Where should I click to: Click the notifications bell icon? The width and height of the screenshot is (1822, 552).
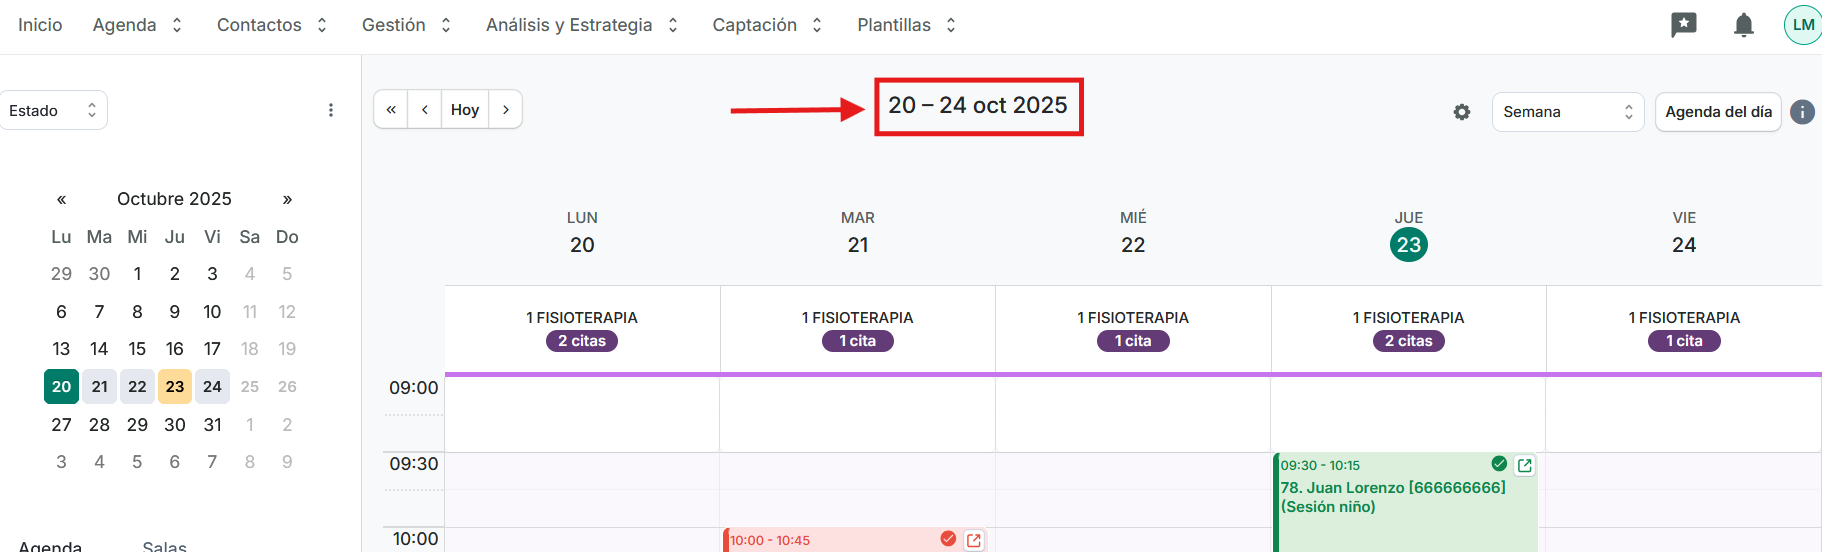click(x=1743, y=25)
